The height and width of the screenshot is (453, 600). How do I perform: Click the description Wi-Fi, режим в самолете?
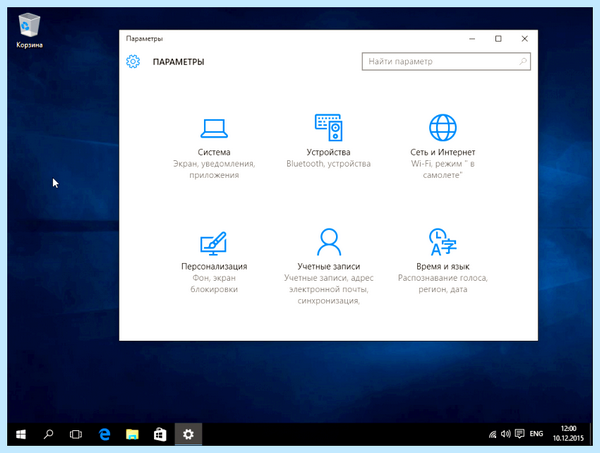coord(443,169)
